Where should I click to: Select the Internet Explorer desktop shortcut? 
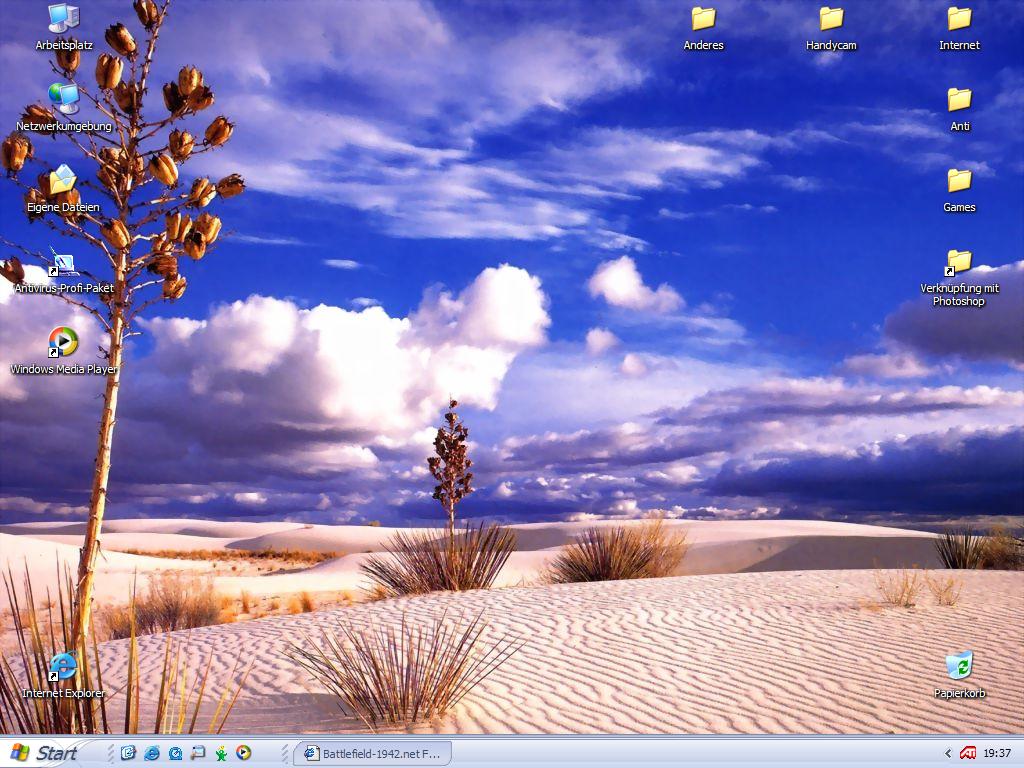coord(63,675)
